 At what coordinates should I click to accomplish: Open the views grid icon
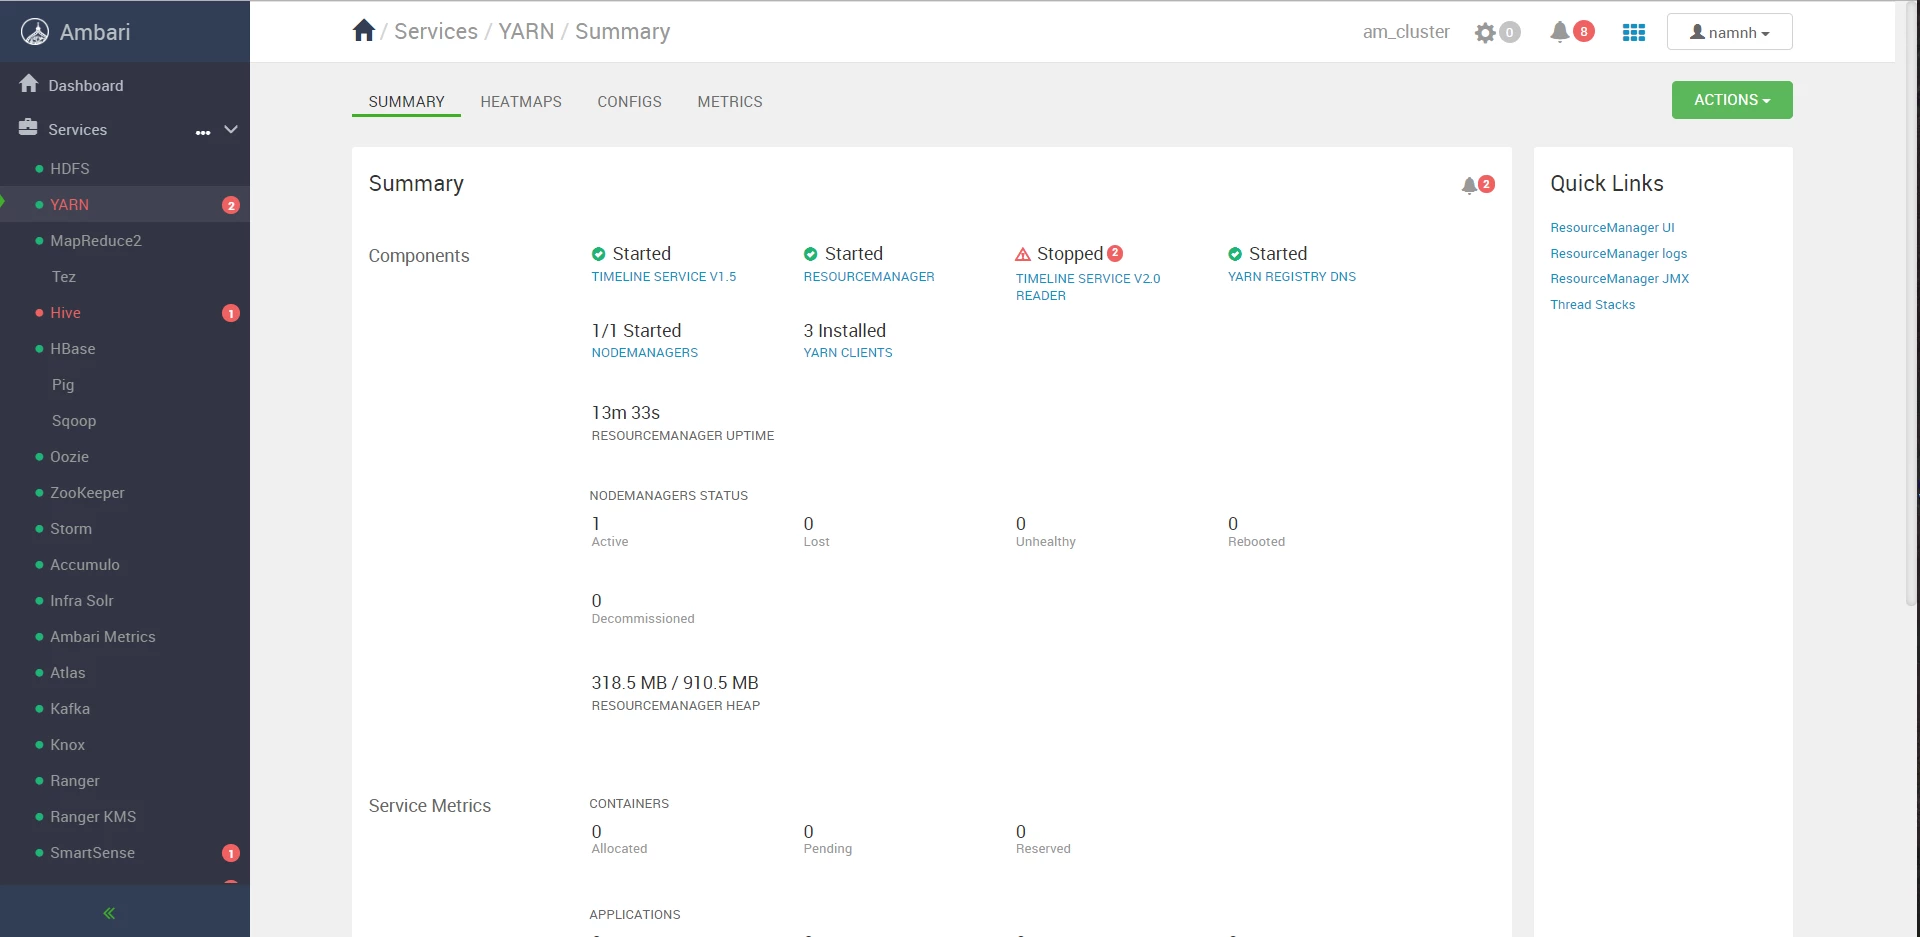pyautogui.click(x=1634, y=33)
